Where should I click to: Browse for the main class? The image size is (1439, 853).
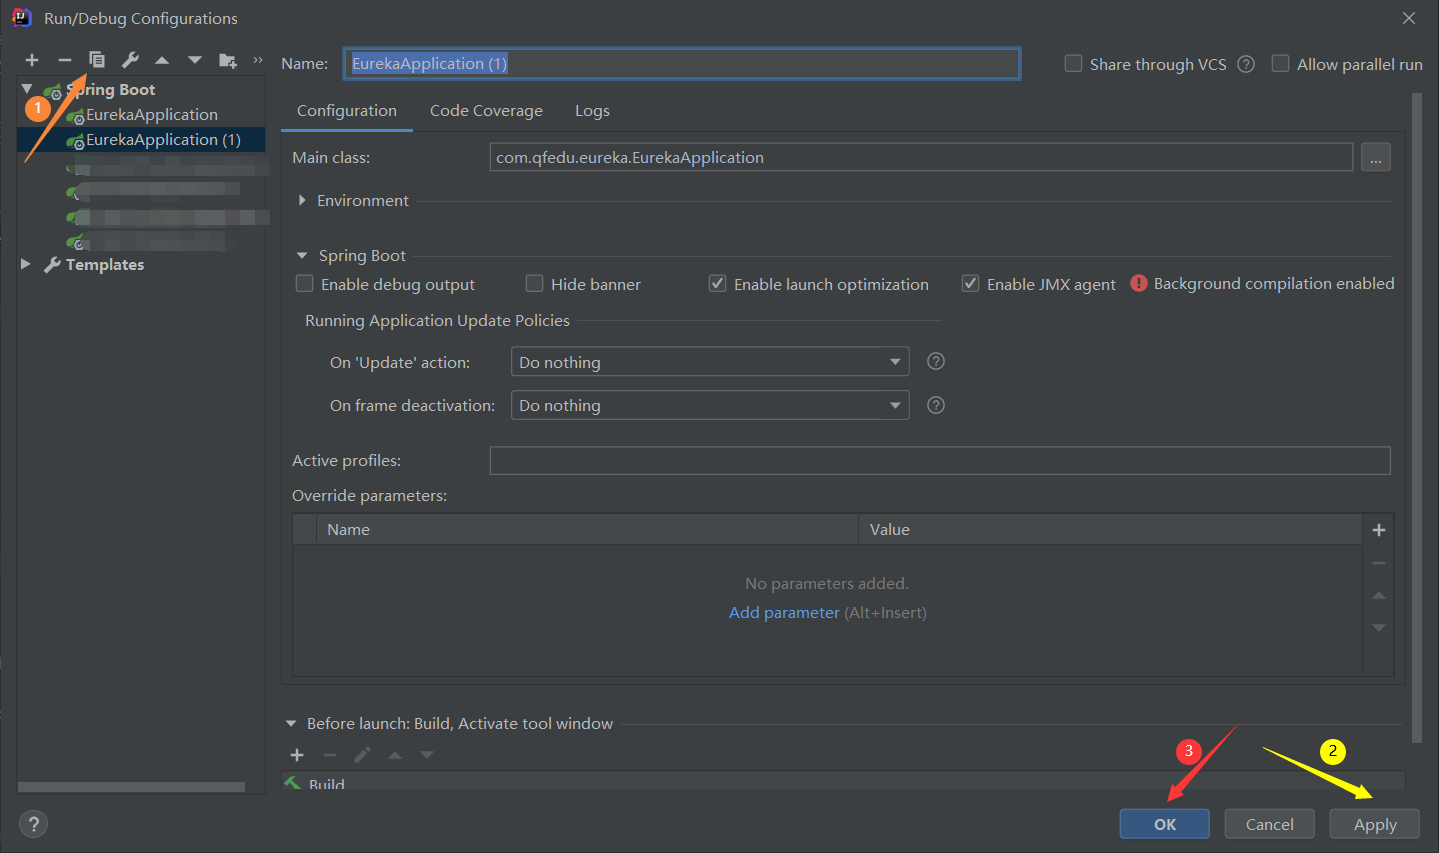(1376, 157)
